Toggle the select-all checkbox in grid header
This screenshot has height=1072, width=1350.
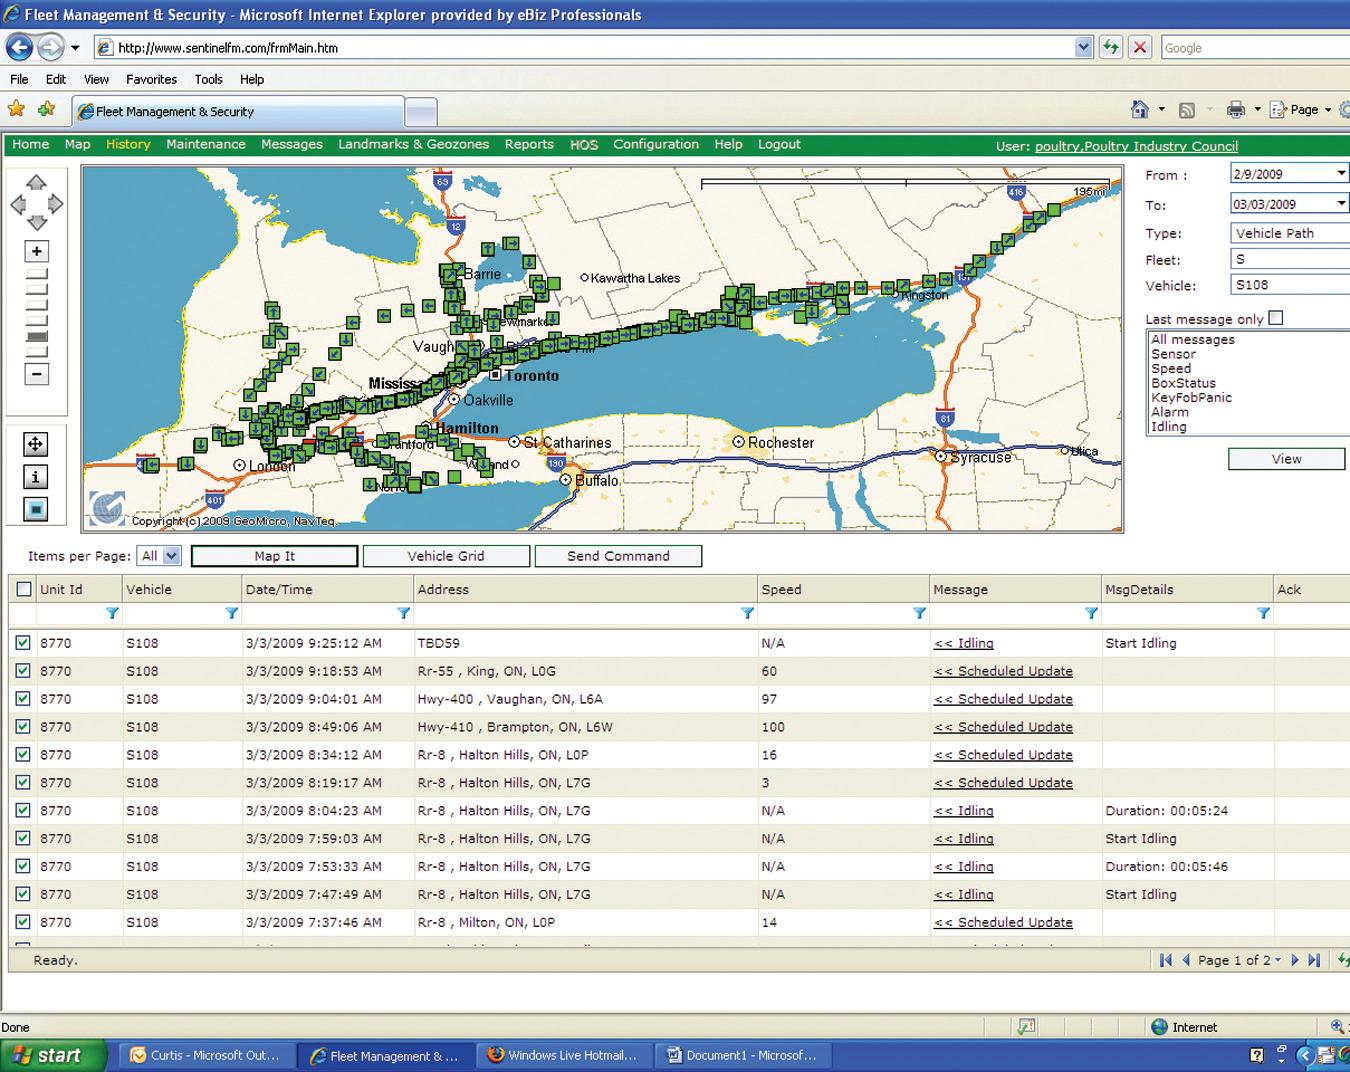point(24,589)
